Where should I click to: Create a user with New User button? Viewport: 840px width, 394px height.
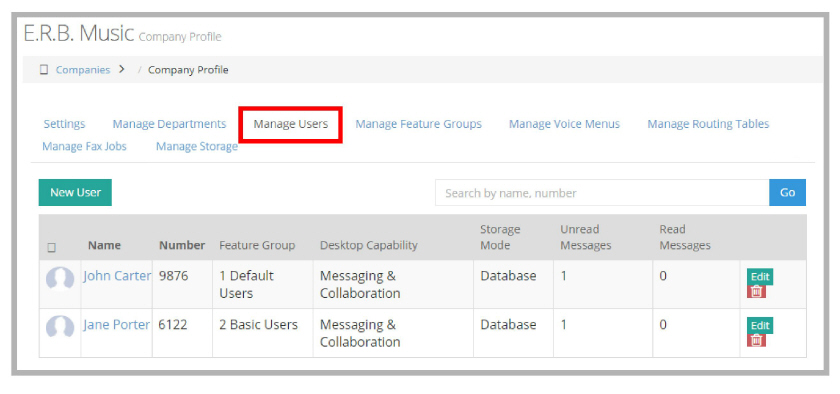pos(75,192)
